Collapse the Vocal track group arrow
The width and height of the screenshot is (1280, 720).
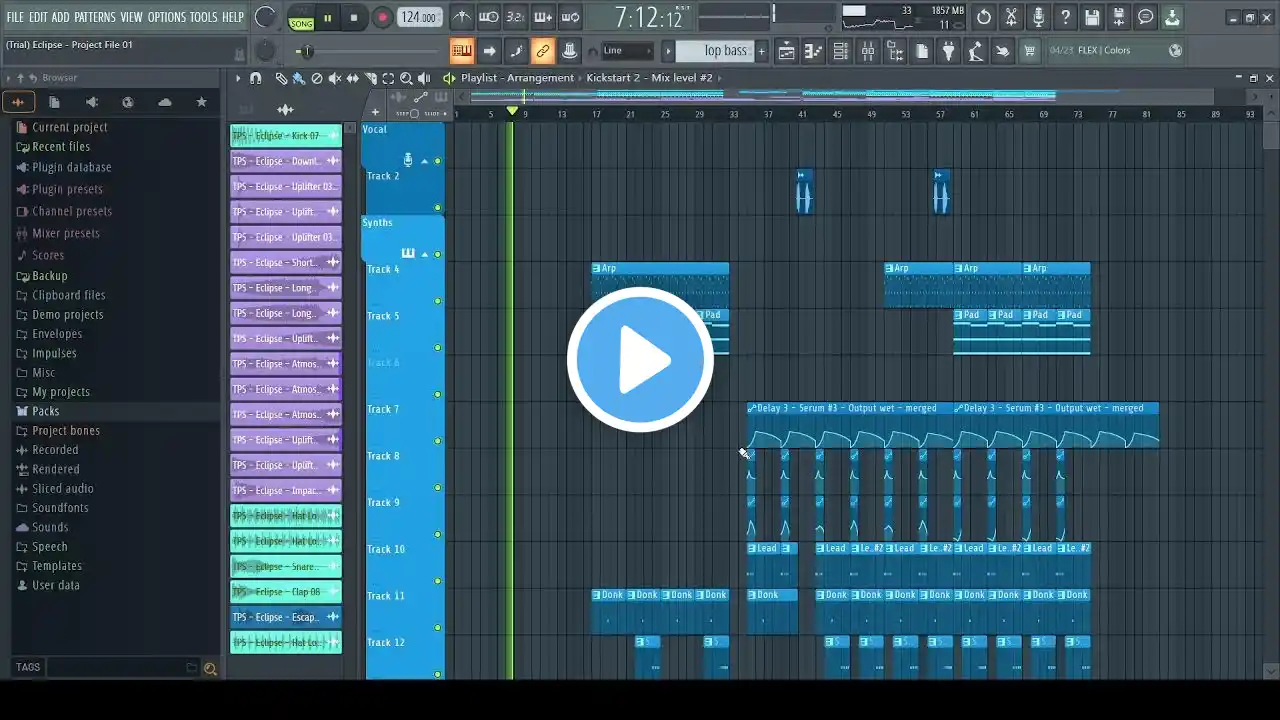click(x=424, y=161)
